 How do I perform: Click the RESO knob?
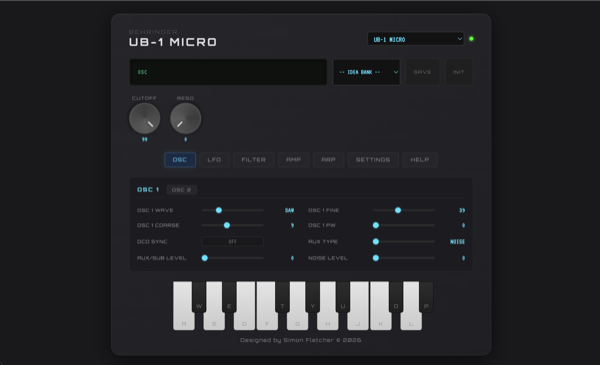pos(186,118)
